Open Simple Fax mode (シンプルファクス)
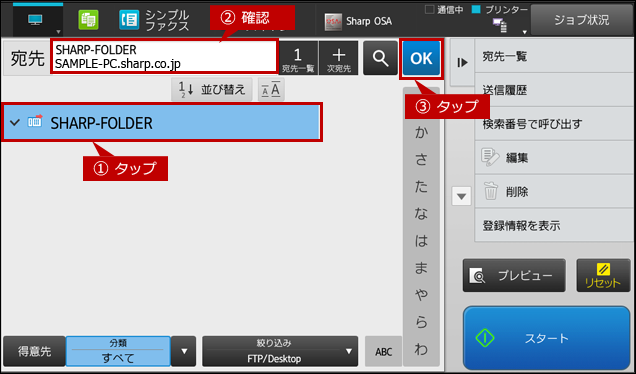This screenshot has height=374, width=636. (x=154, y=20)
